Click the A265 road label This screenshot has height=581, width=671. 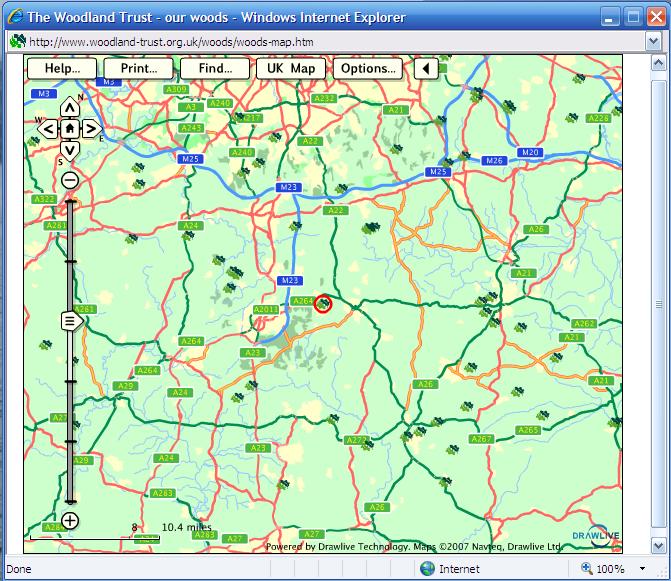pyautogui.click(x=528, y=430)
